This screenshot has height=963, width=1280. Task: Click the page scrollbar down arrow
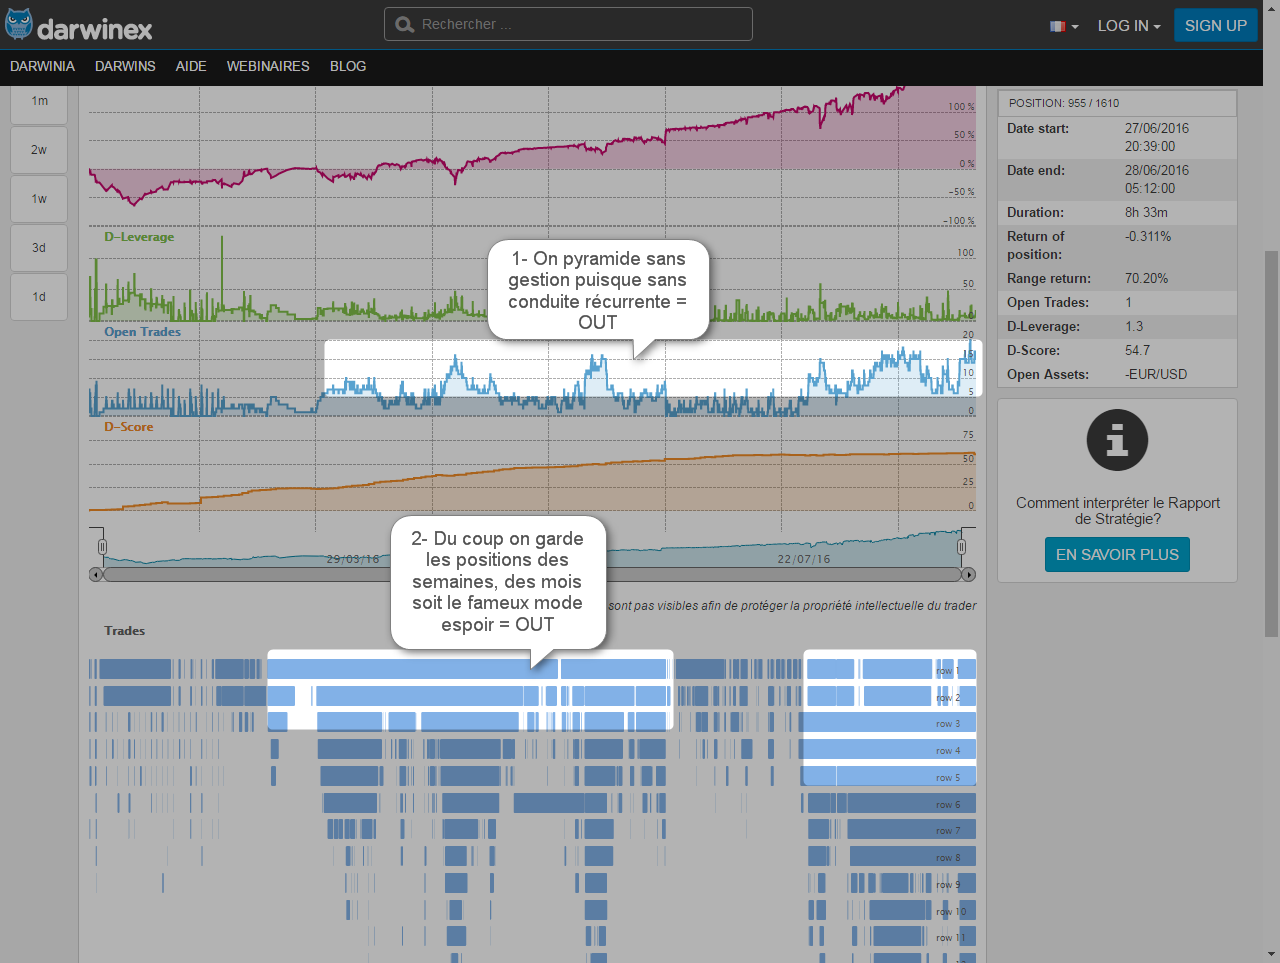pyautogui.click(x=1271, y=954)
